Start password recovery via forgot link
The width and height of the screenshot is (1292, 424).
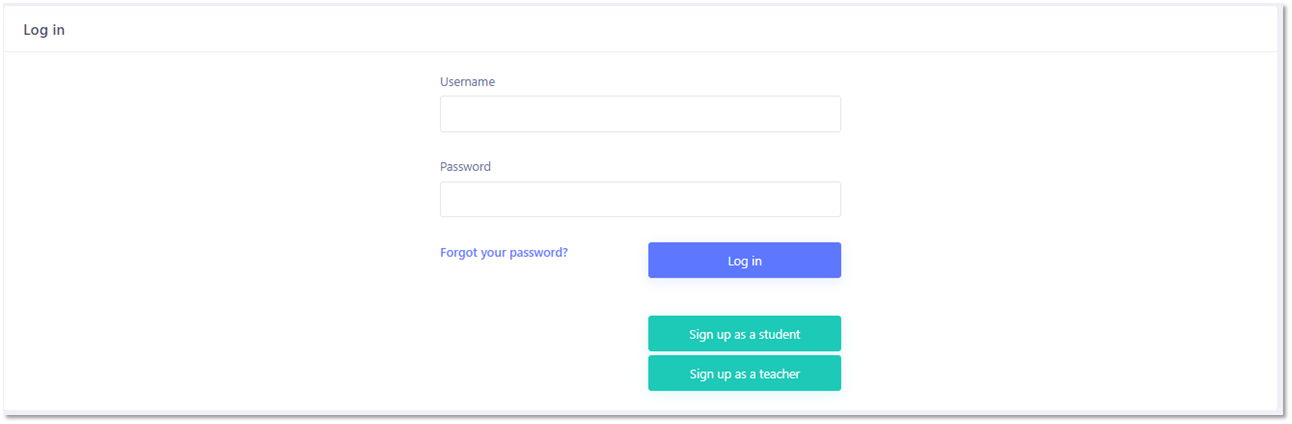click(504, 253)
